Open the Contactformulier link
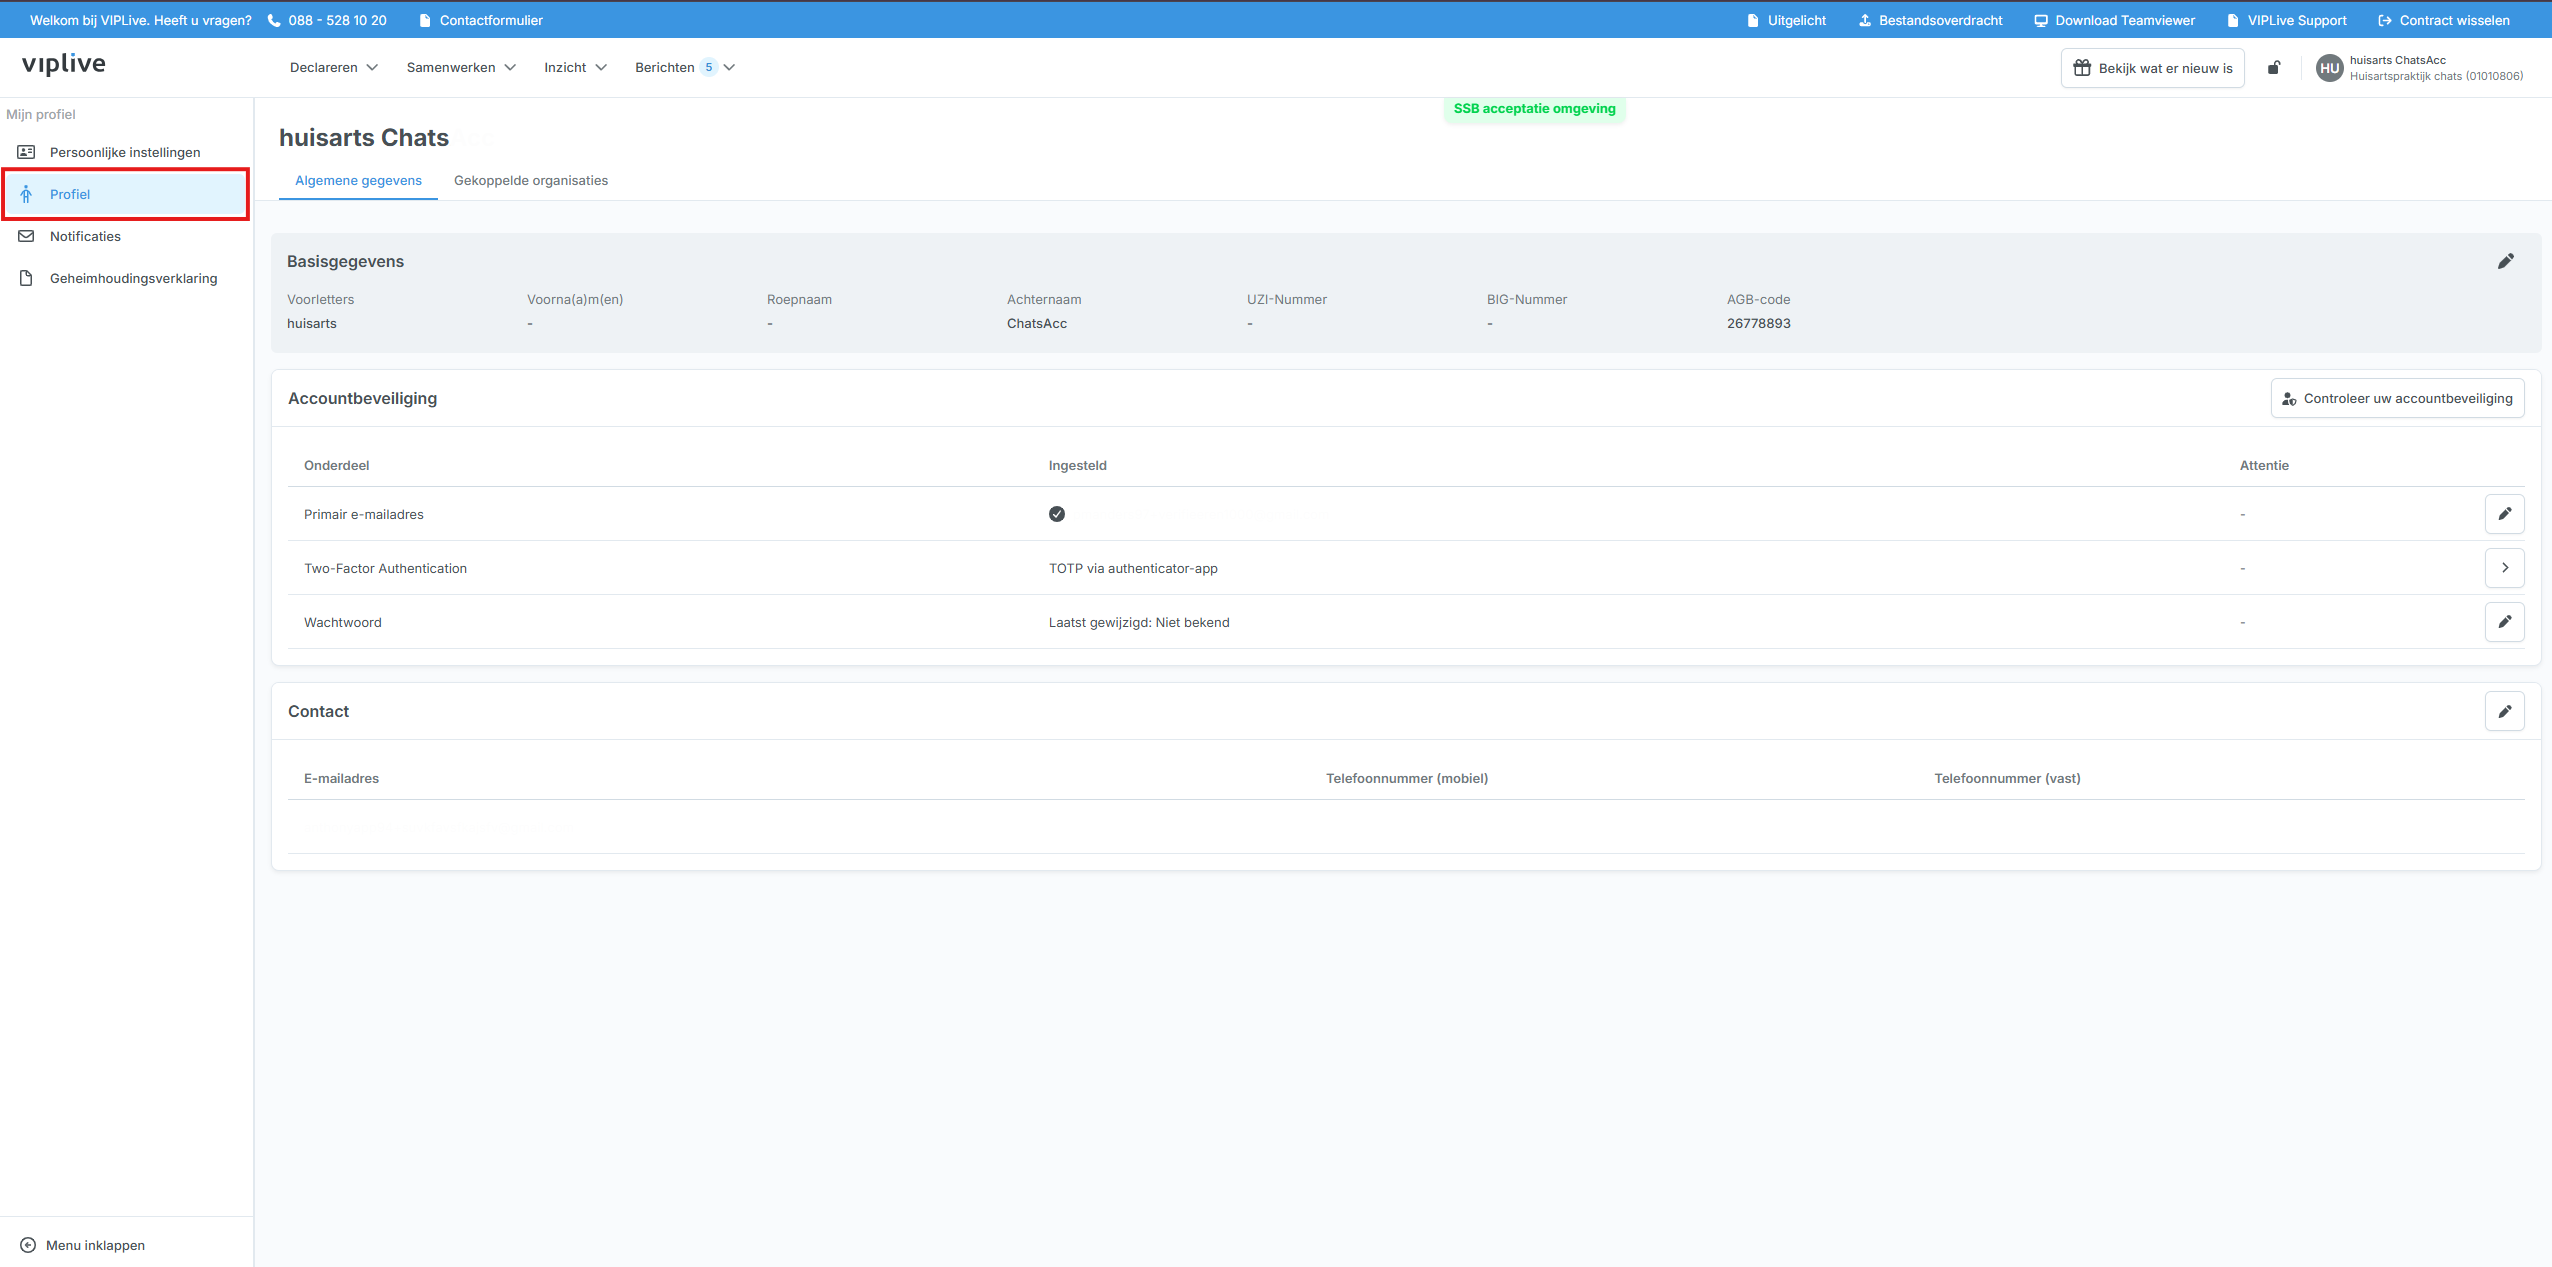The image size is (2552, 1267). pyautogui.click(x=481, y=20)
